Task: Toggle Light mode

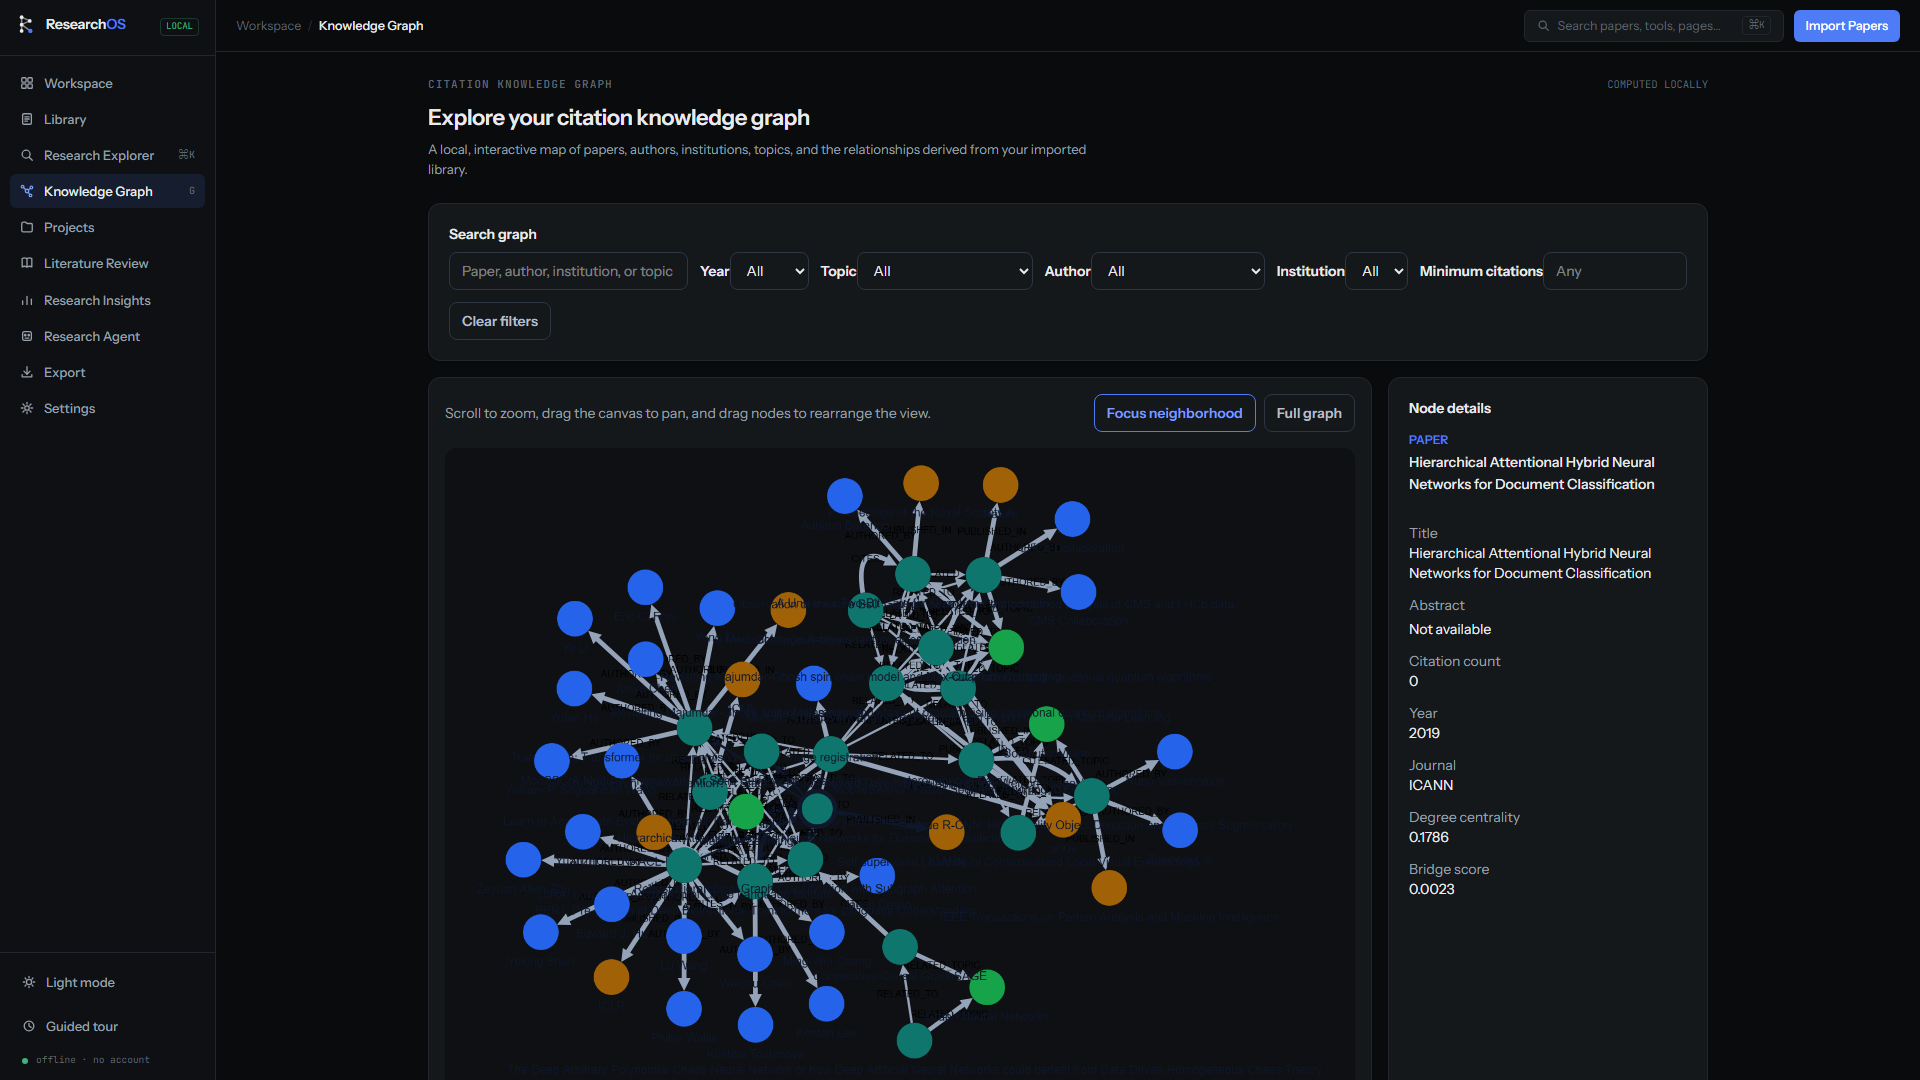Action: (x=107, y=982)
